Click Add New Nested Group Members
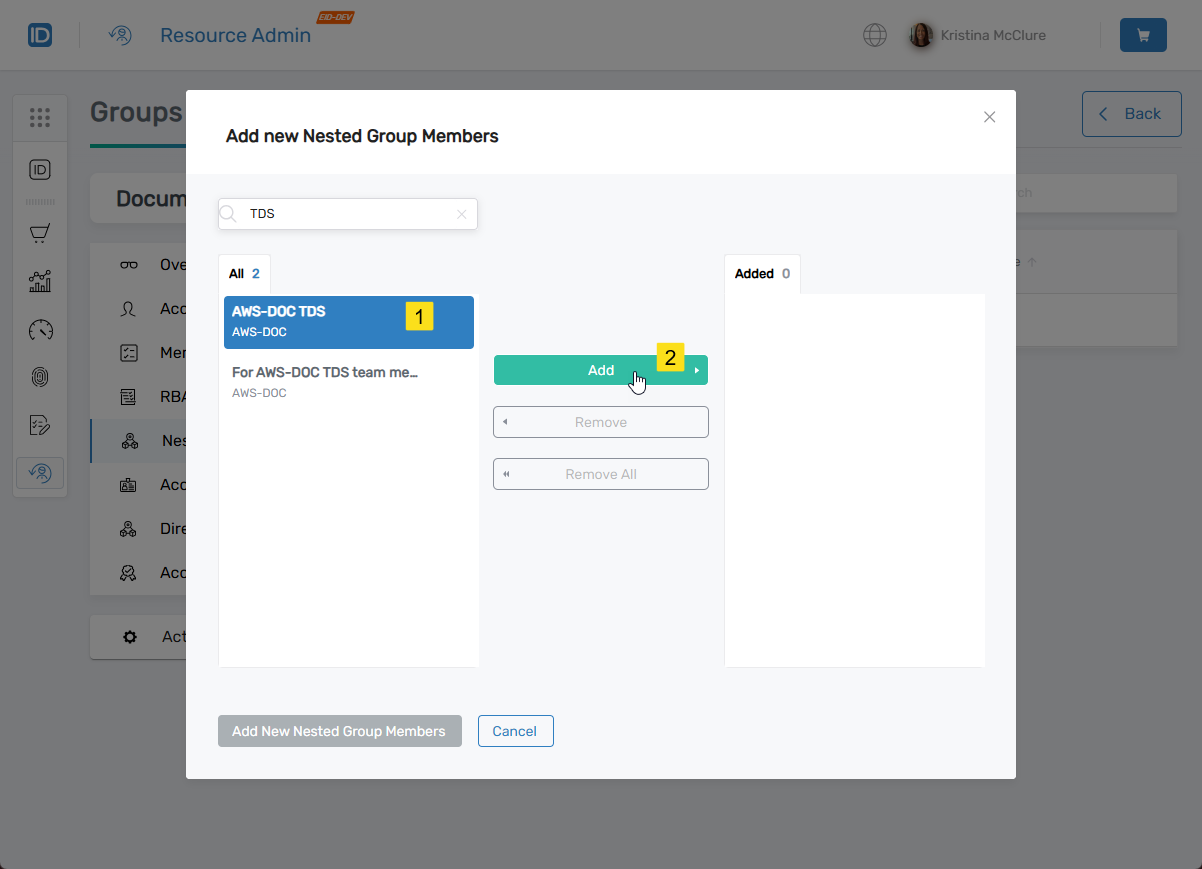 tap(339, 731)
